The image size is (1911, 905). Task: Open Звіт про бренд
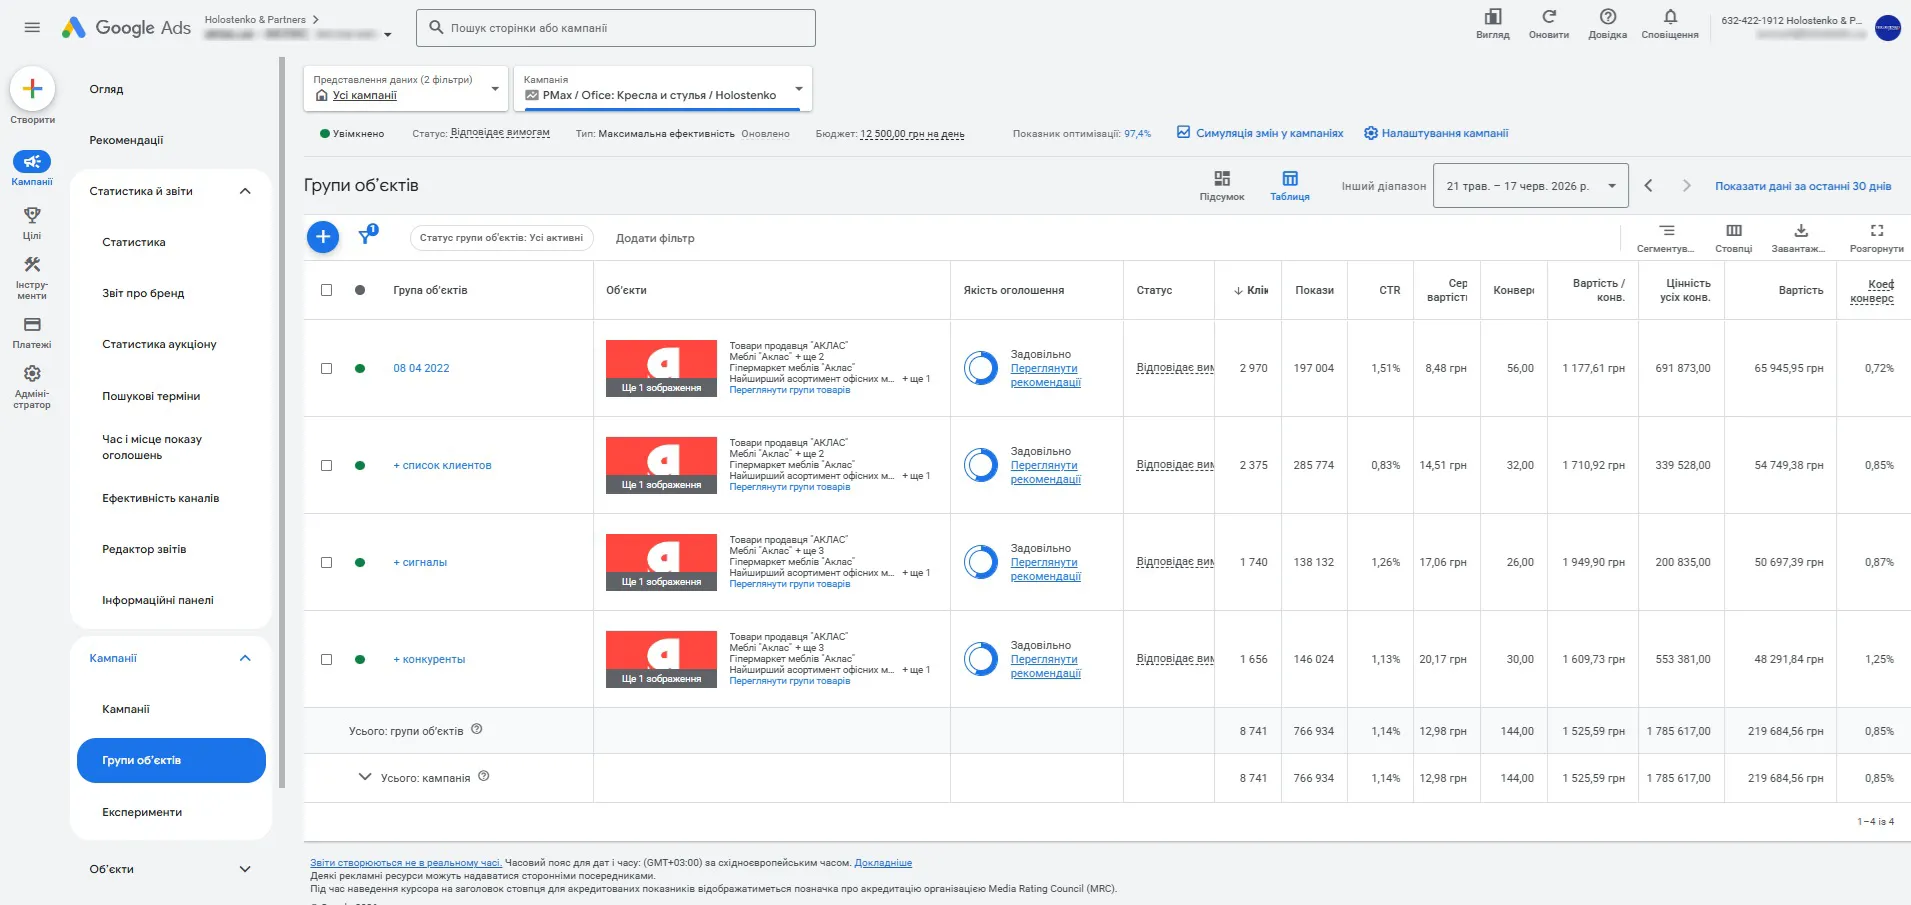(143, 293)
